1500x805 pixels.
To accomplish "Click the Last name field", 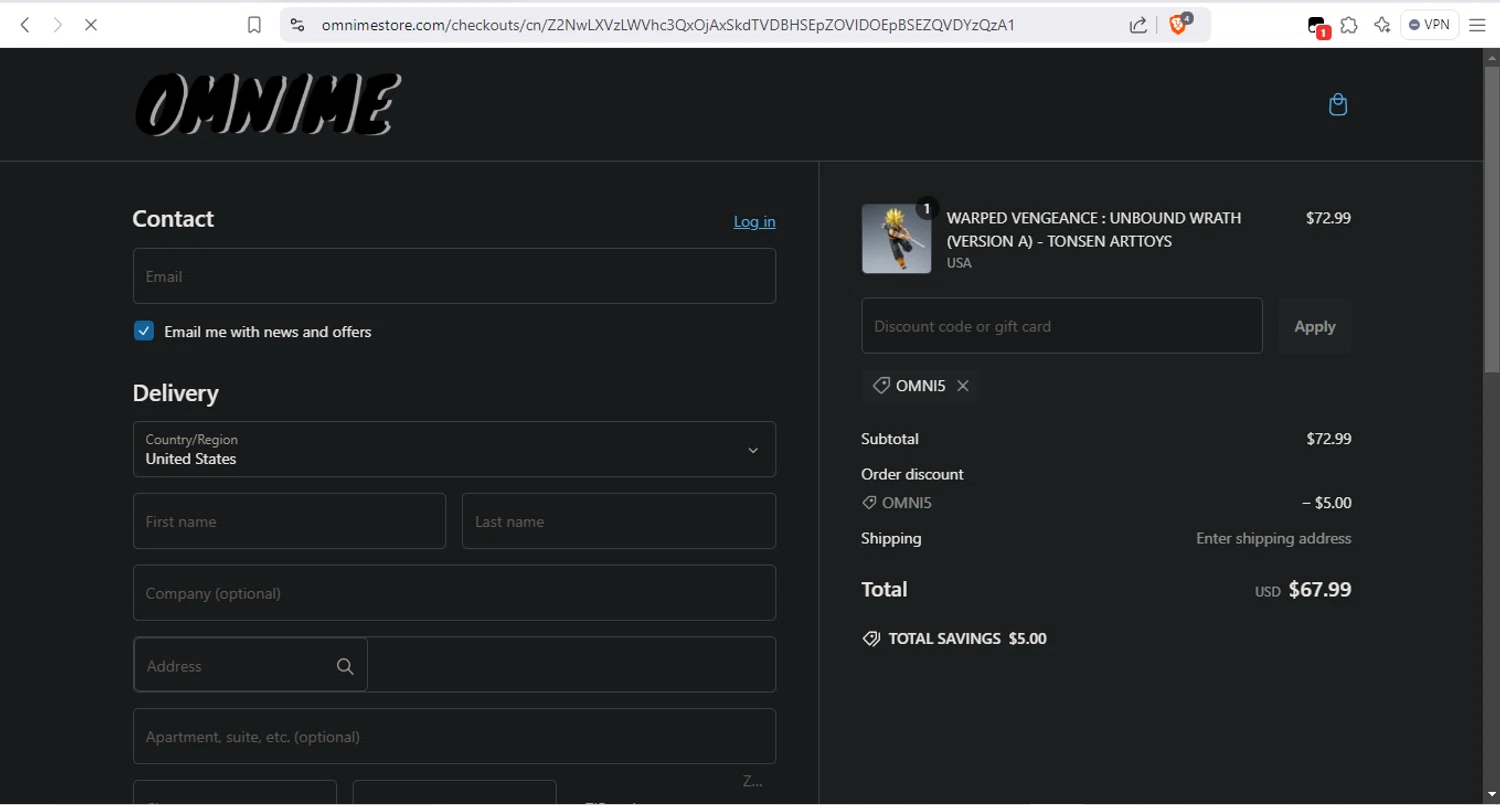I will pyautogui.click(x=619, y=521).
